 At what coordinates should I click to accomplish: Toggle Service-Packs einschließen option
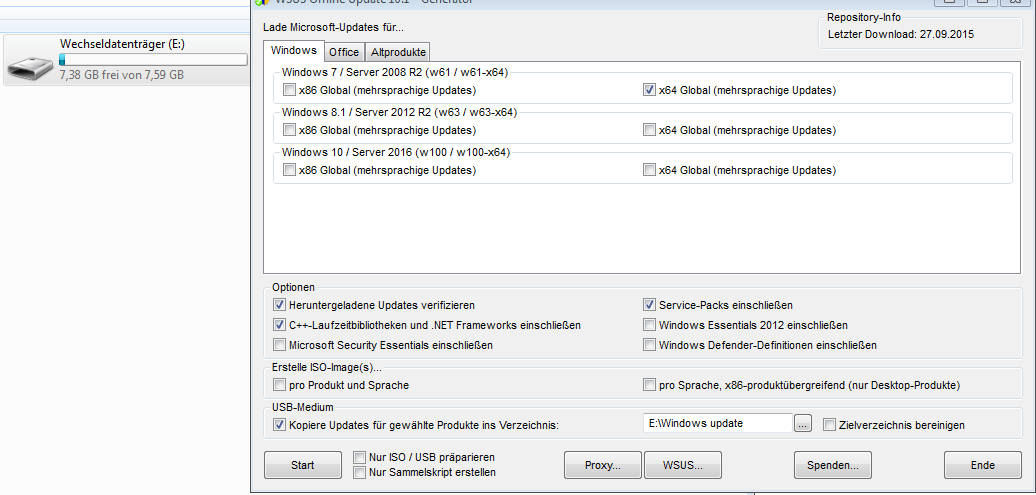[x=650, y=305]
